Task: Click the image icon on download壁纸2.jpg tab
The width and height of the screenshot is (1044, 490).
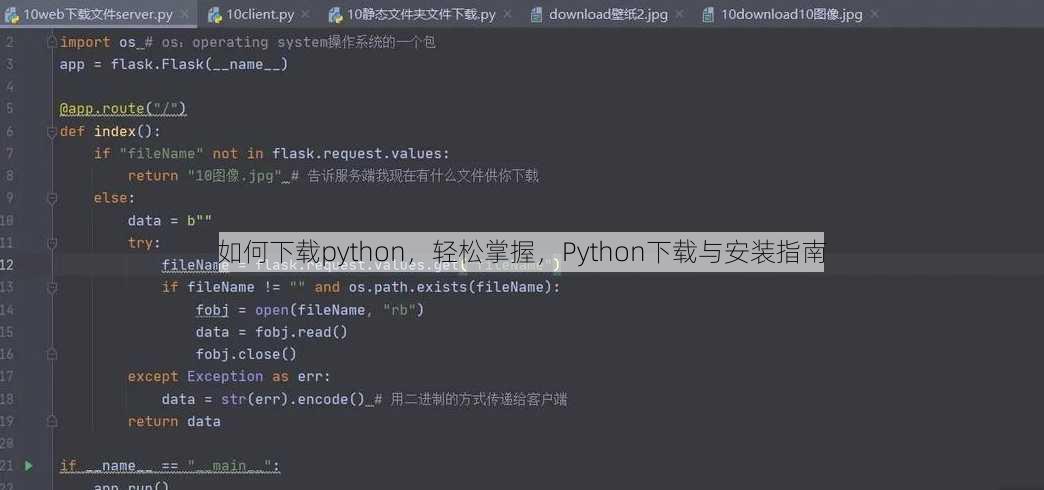Action: point(536,15)
